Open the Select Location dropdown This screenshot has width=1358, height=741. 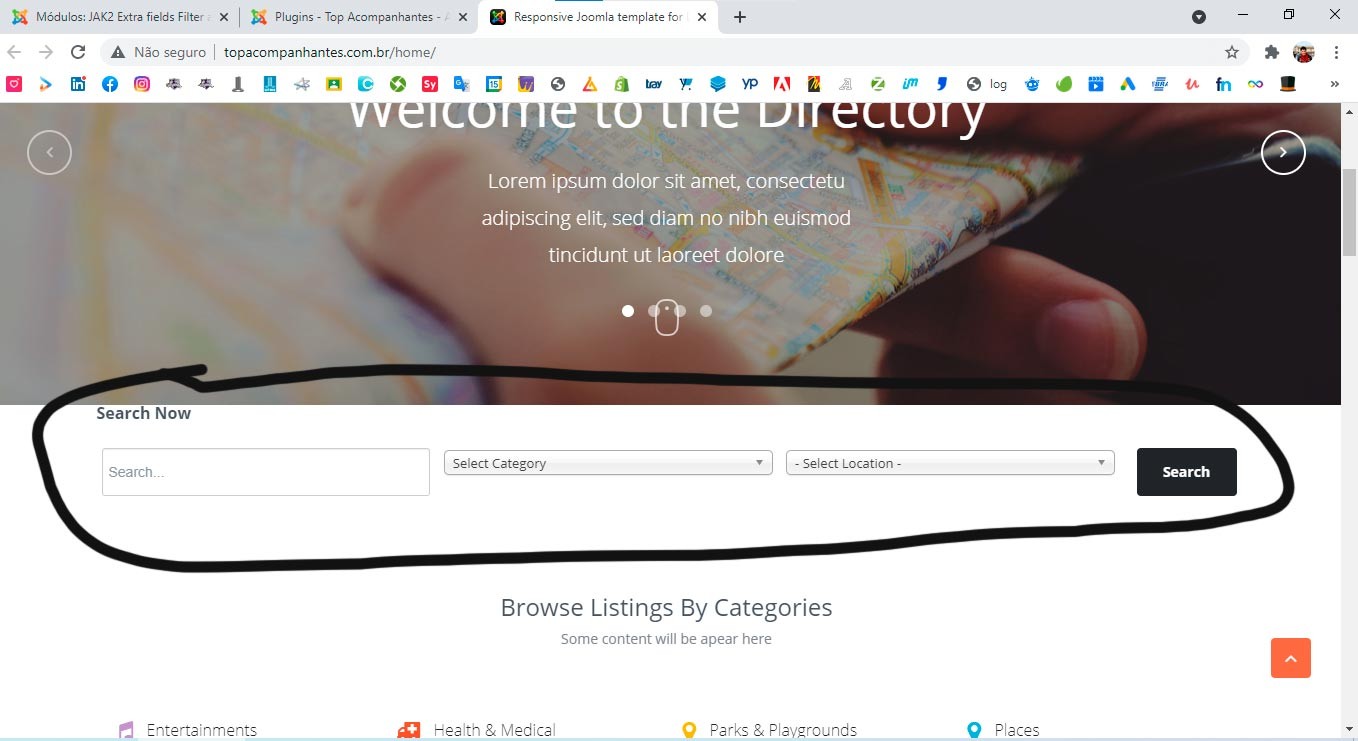(950, 463)
